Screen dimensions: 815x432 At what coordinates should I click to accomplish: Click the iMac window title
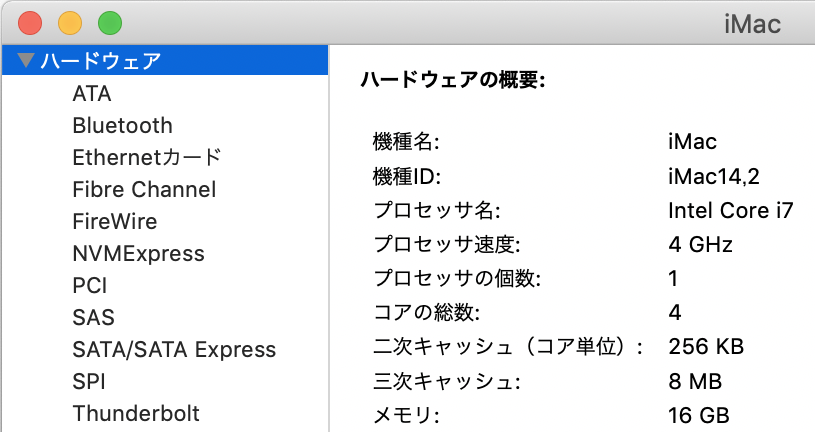752,24
